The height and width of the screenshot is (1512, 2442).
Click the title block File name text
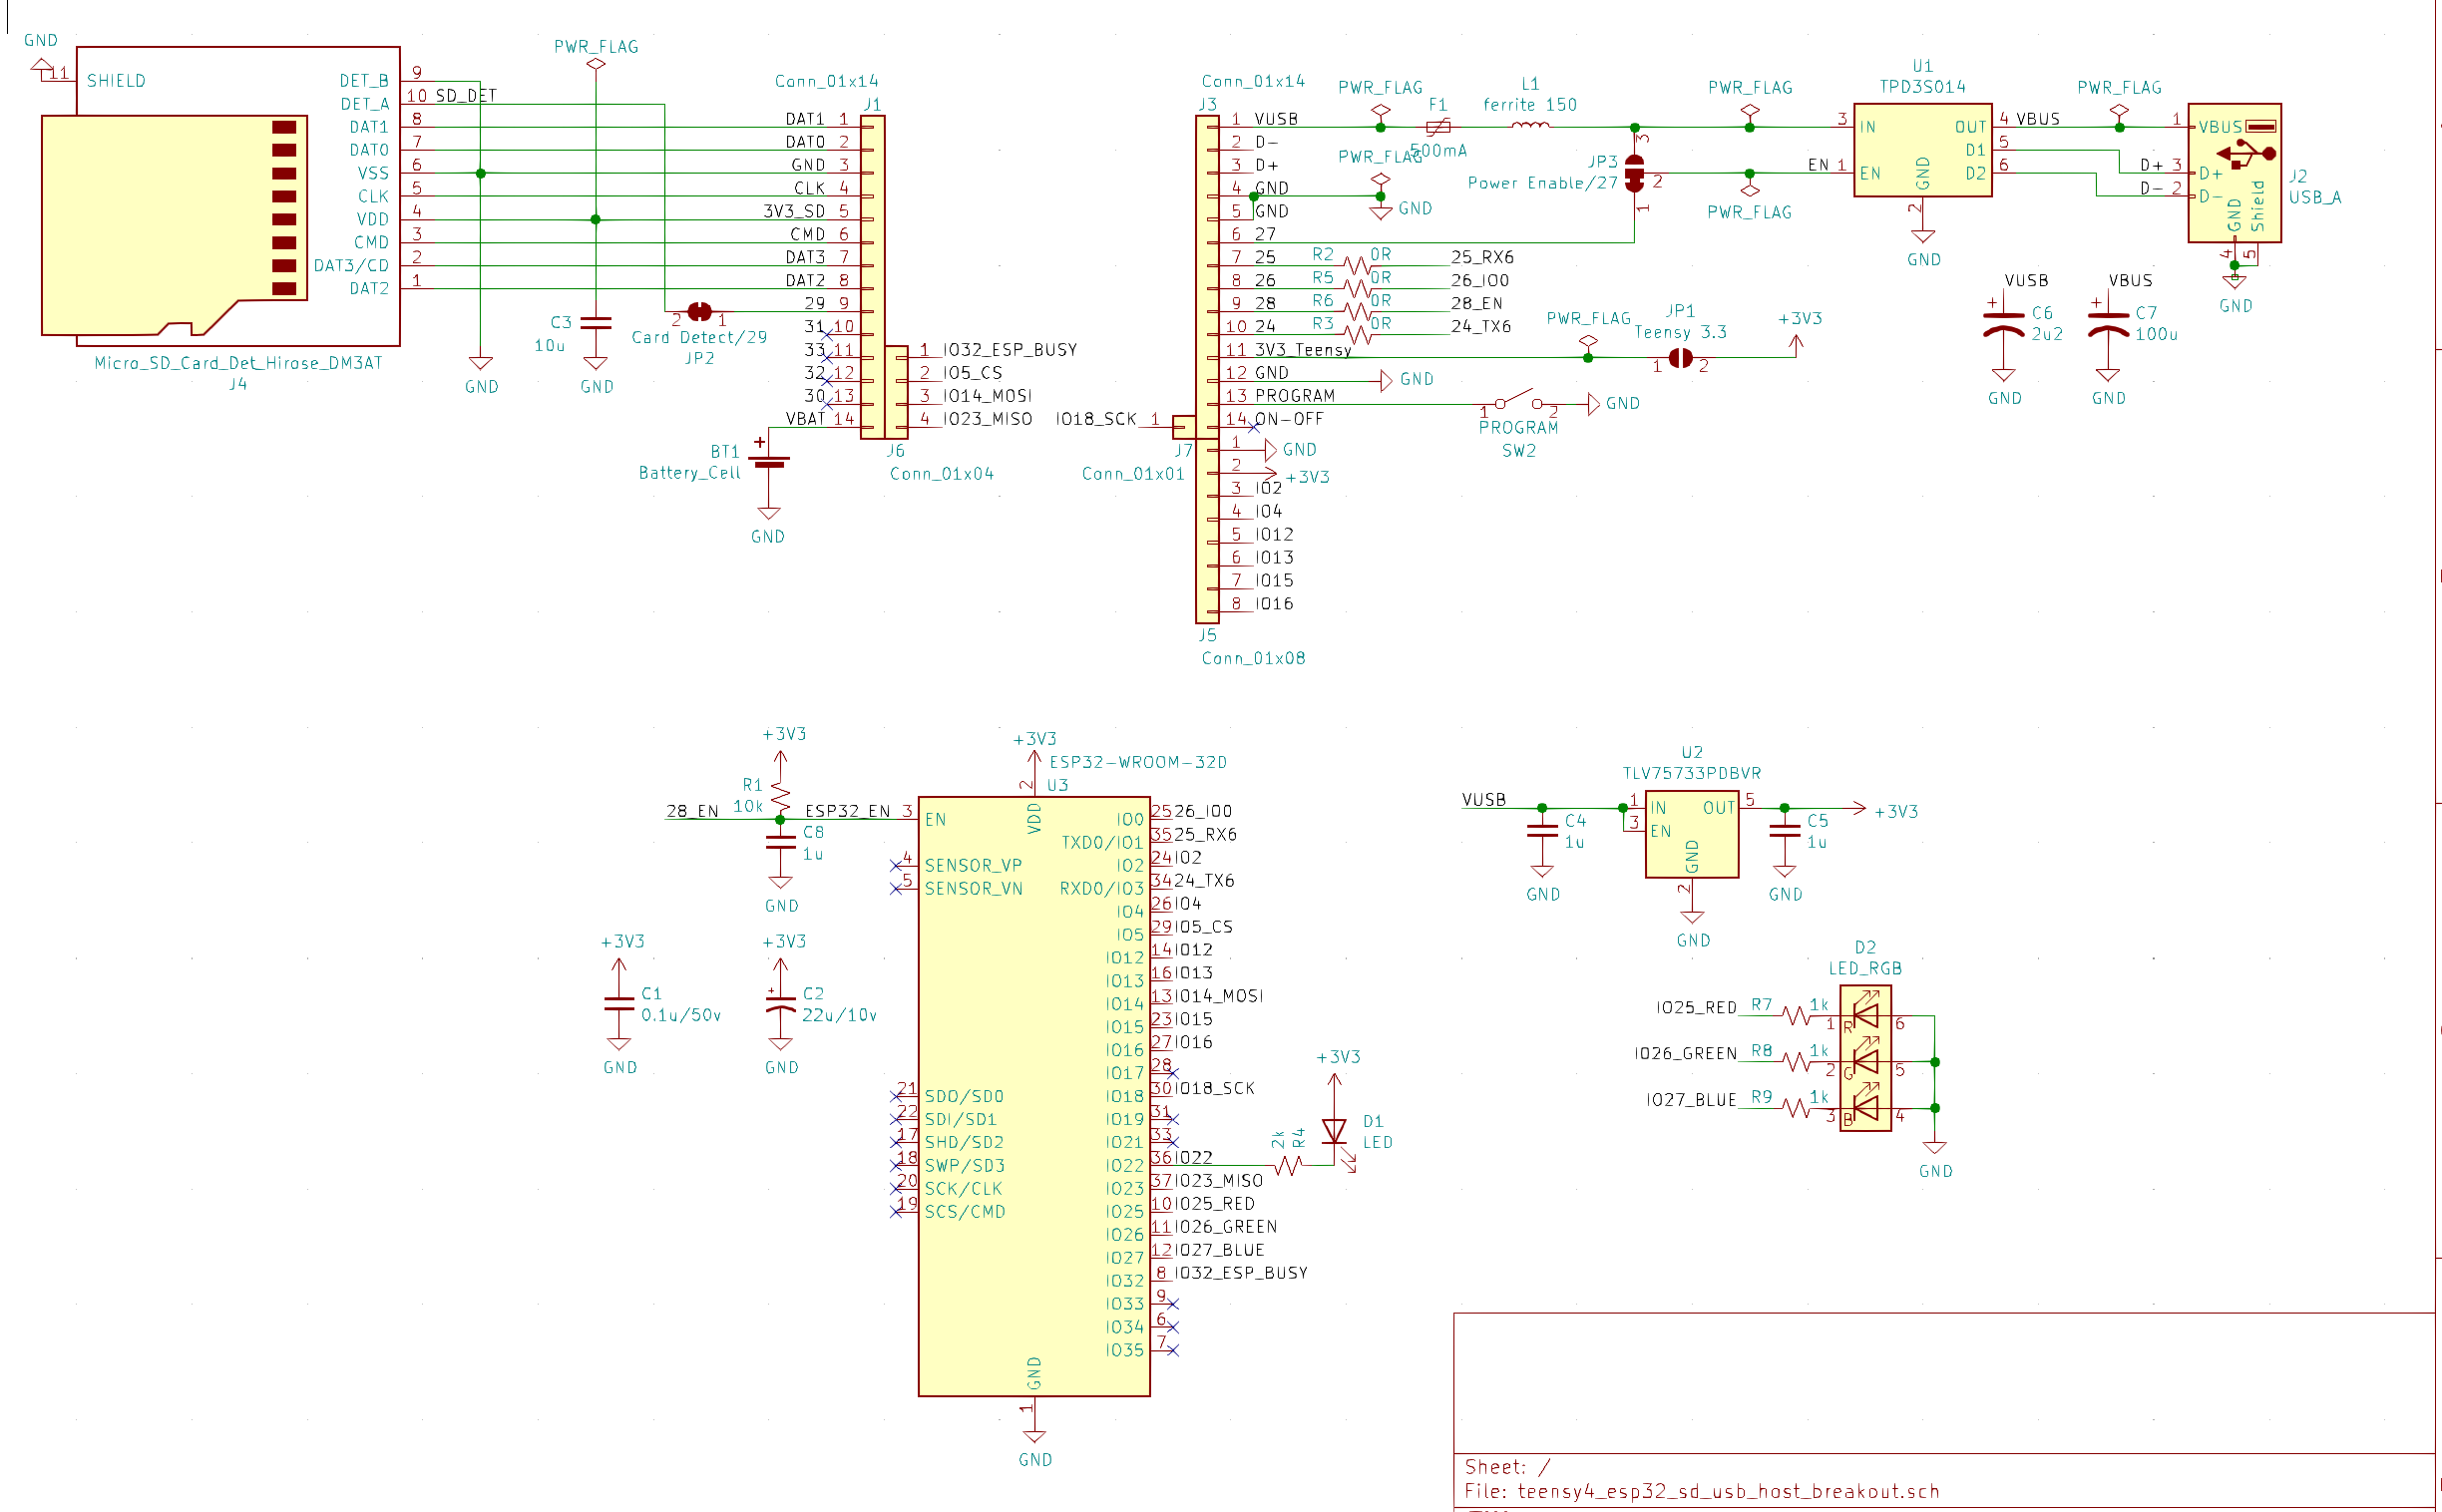[x=1702, y=1491]
